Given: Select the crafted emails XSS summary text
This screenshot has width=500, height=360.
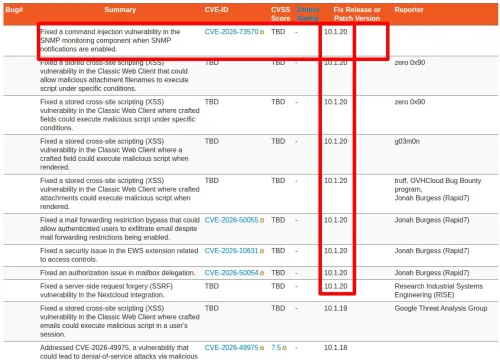Looking at the screenshot, I should pos(120,321).
